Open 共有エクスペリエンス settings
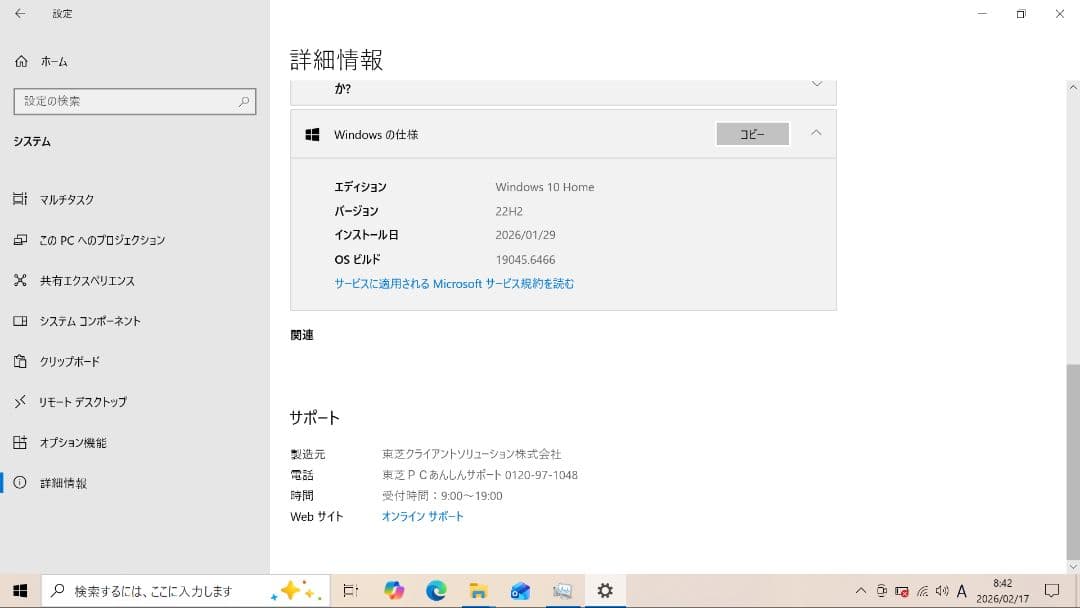 [x=134, y=280]
